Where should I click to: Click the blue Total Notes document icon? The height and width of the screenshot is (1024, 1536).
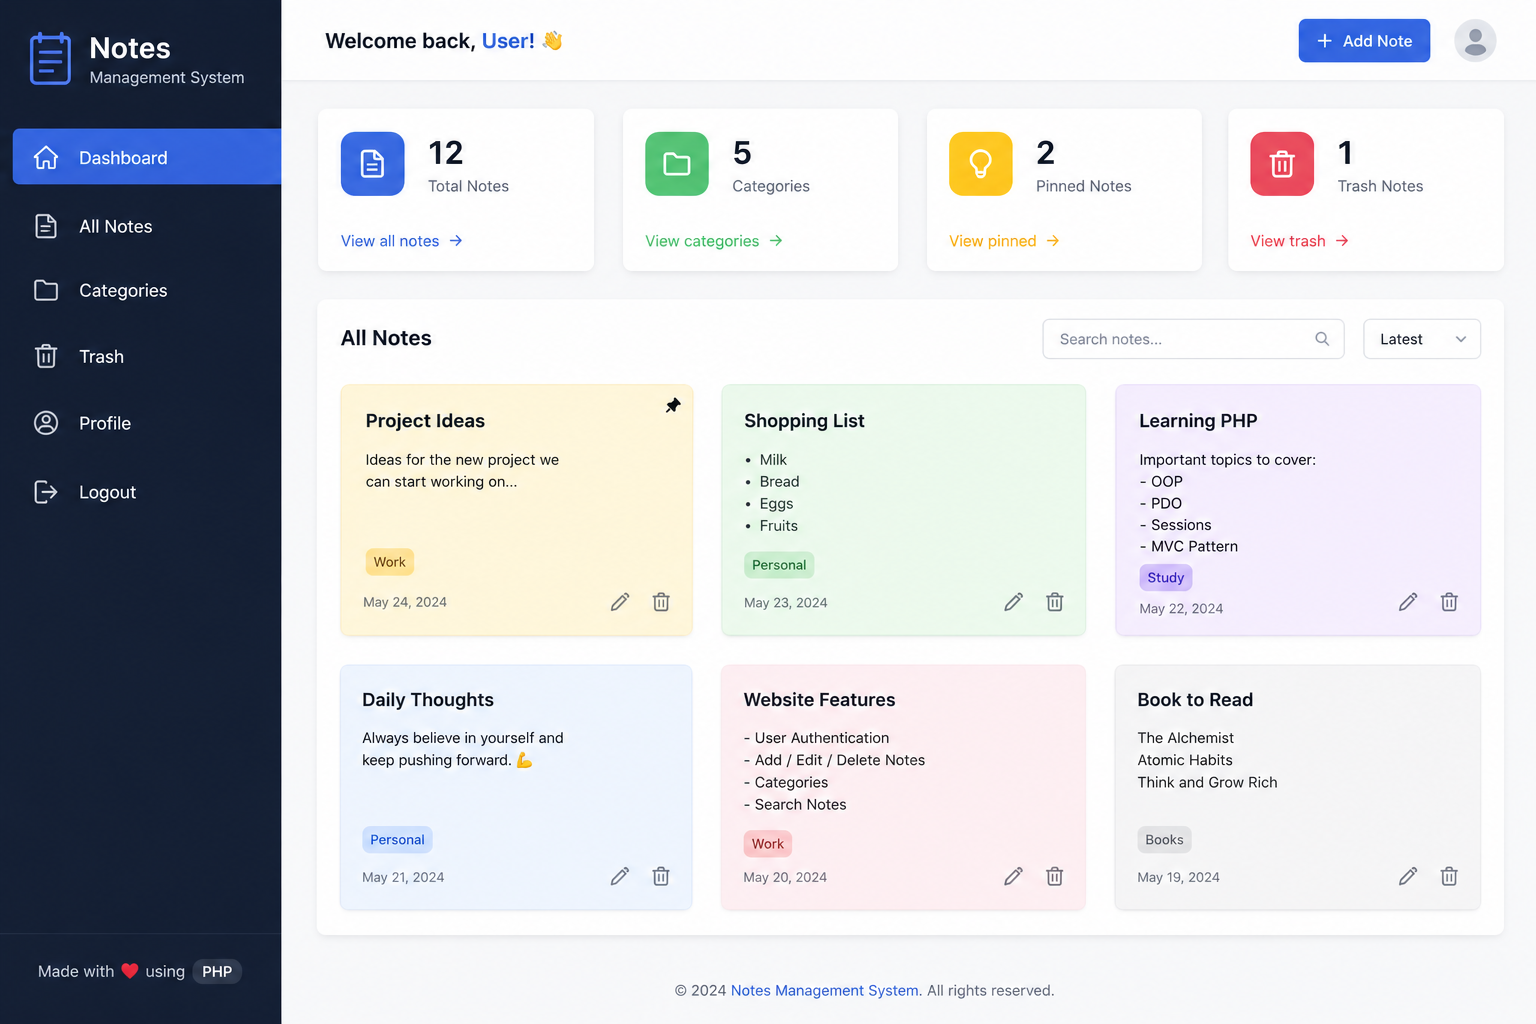click(x=373, y=164)
